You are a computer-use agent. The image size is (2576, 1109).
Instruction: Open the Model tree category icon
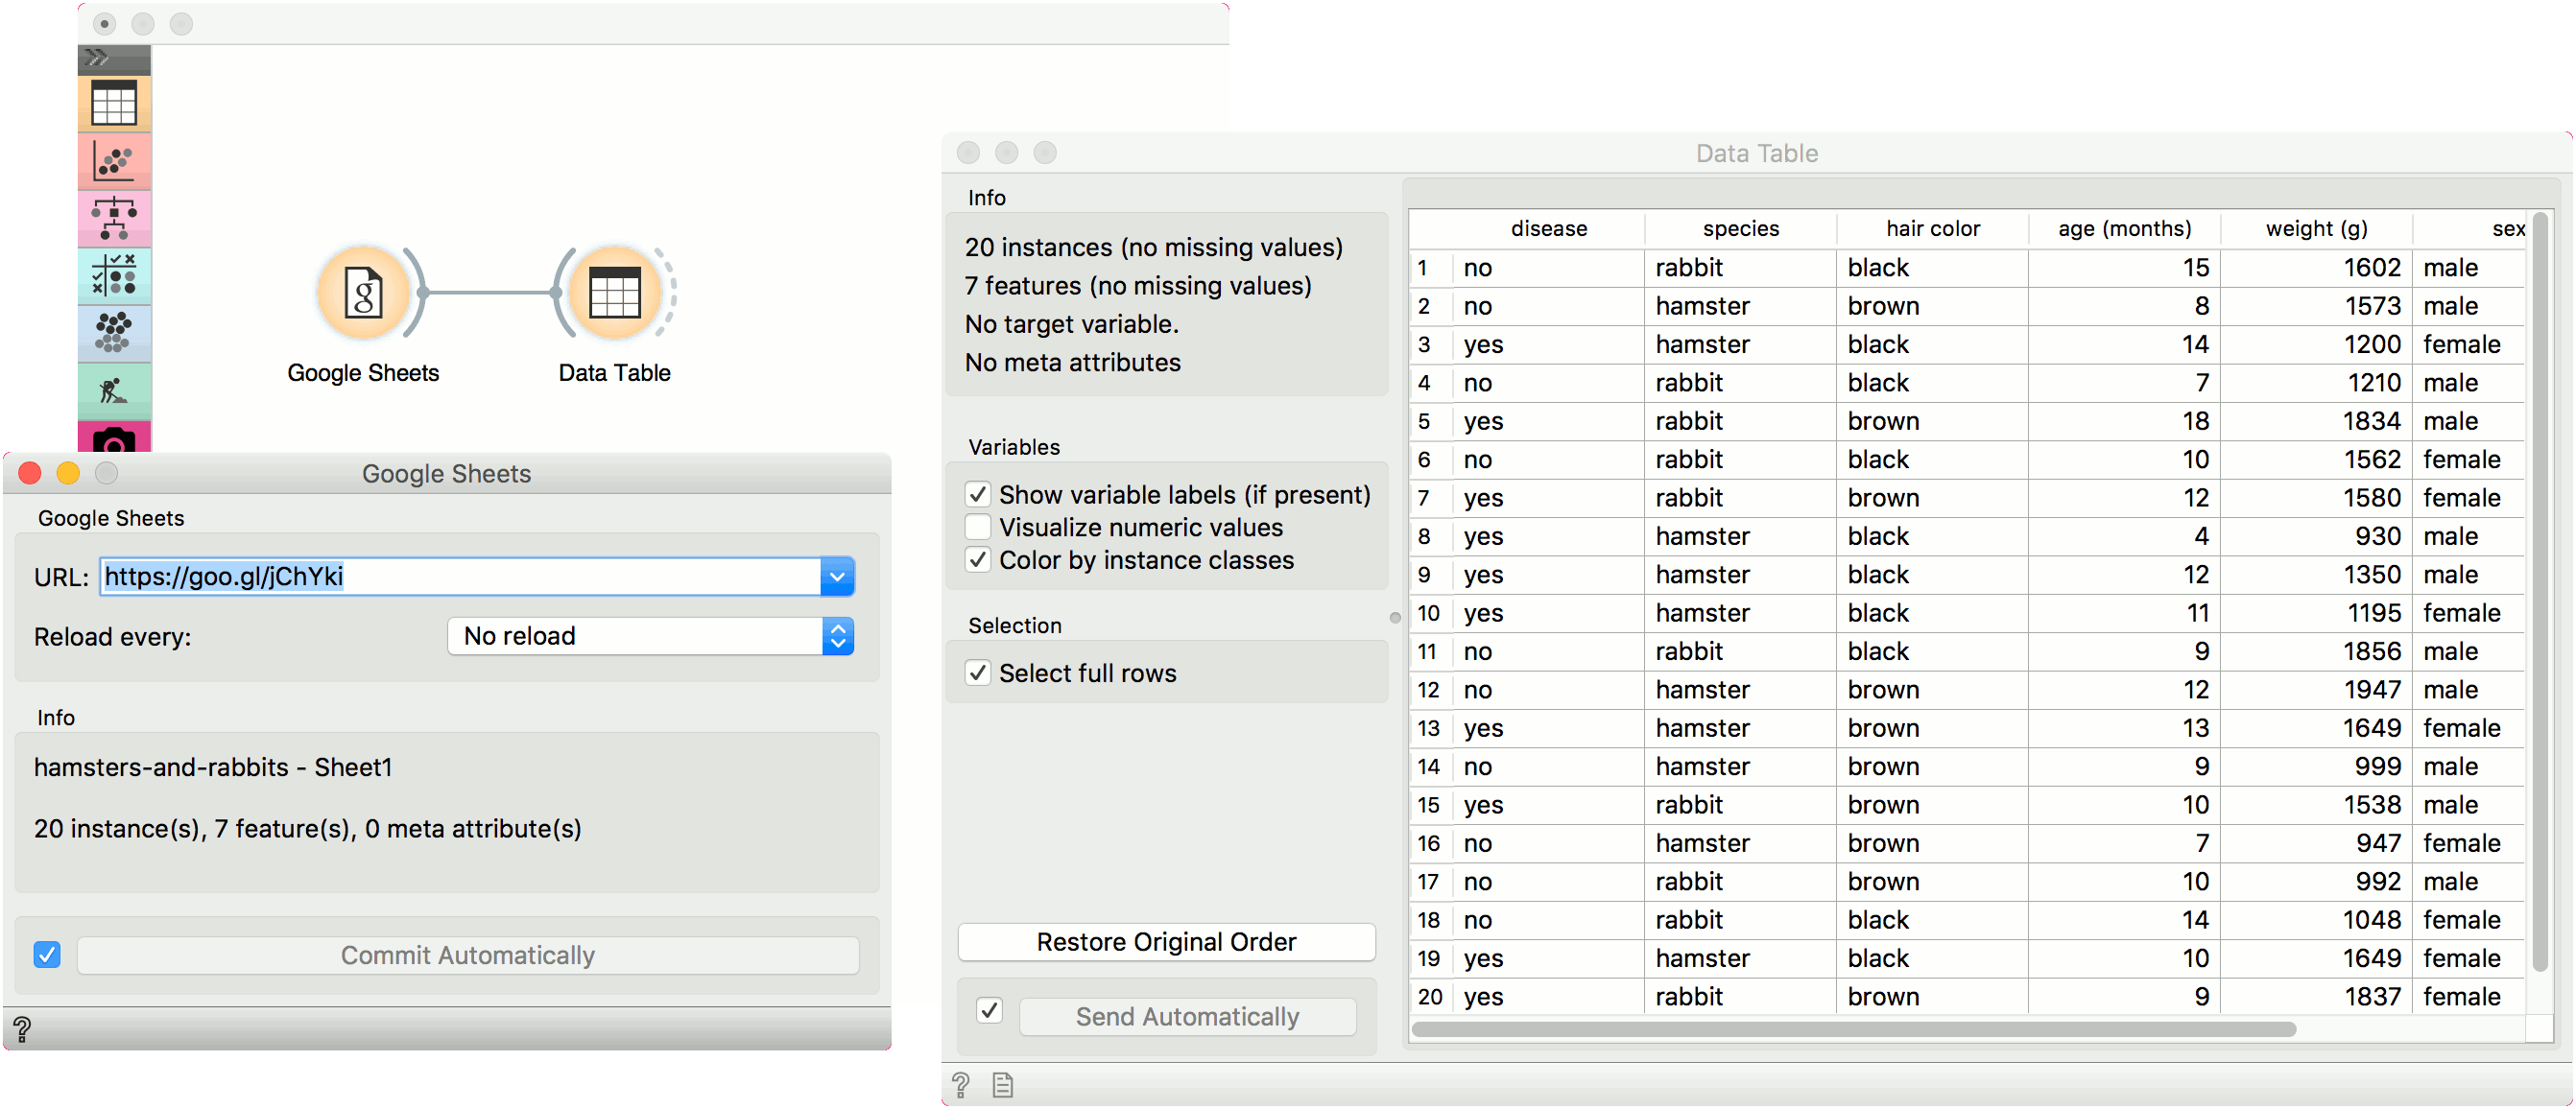click(114, 218)
